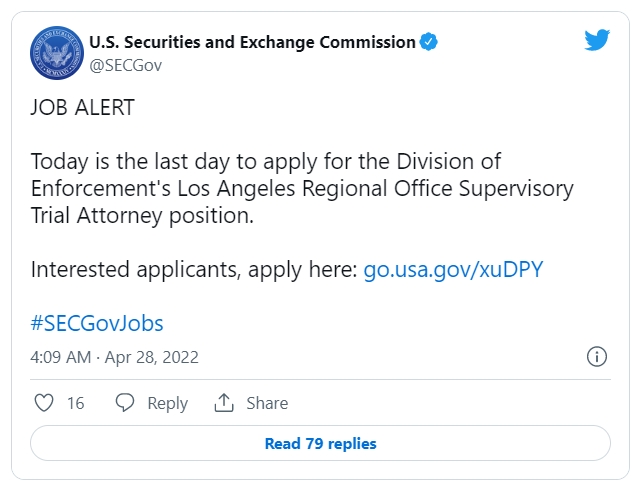The height and width of the screenshot is (483, 633).
Task: Click the word Commission in header
Action: (367, 42)
